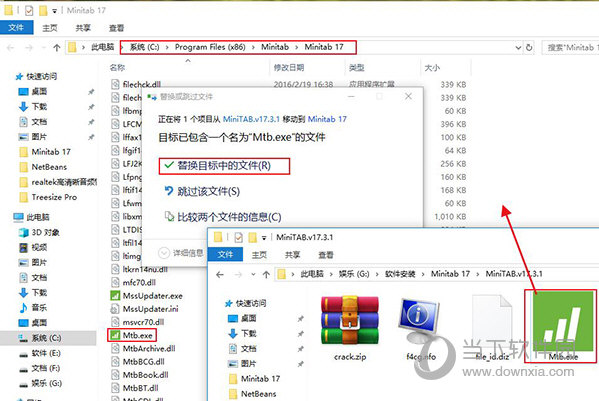This screenshot has width=599, height=401.
Task: Select 文档 (F:) drive in navigation pane
Action: 40,368
